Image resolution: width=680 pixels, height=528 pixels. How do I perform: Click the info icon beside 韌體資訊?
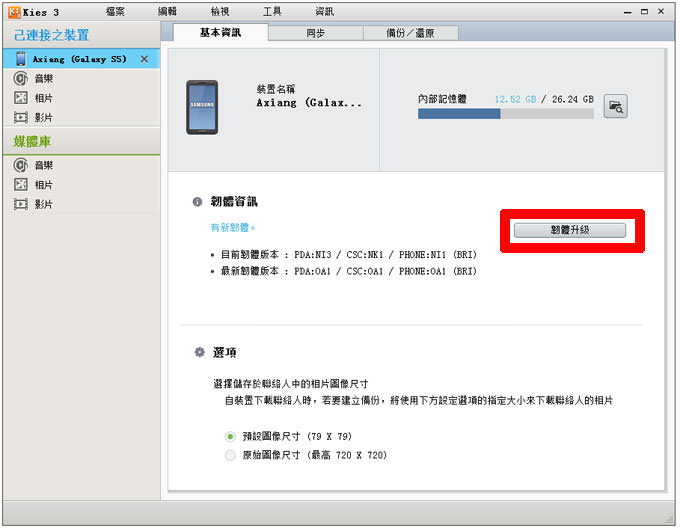pyautogui.click(x=197, y=202)
